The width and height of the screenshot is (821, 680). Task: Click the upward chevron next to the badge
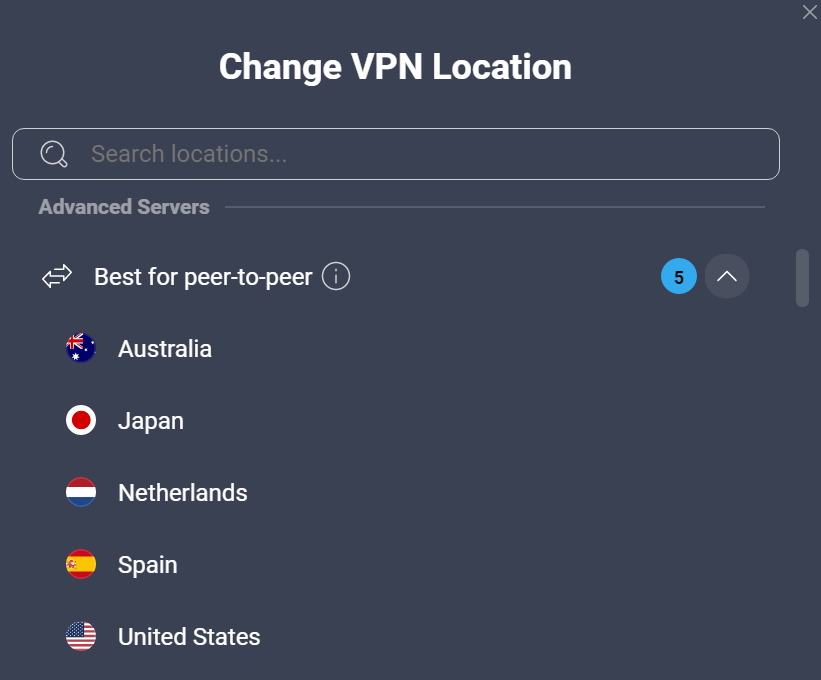pos(727,276)
